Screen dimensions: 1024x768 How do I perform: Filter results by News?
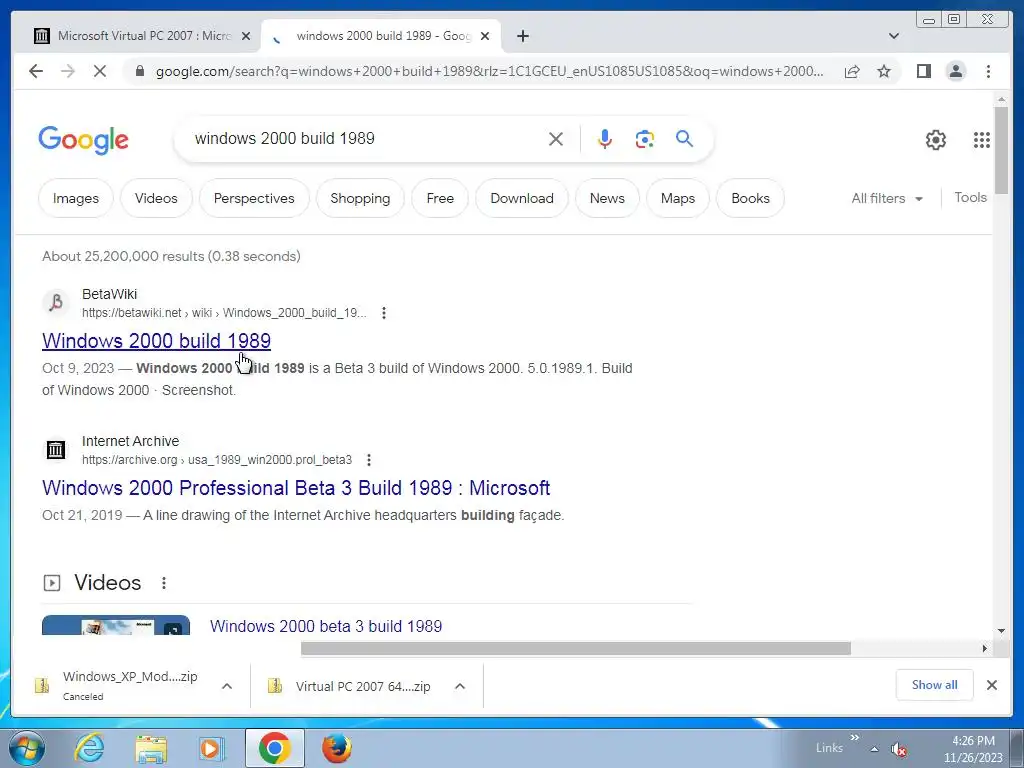coord(607,198)
